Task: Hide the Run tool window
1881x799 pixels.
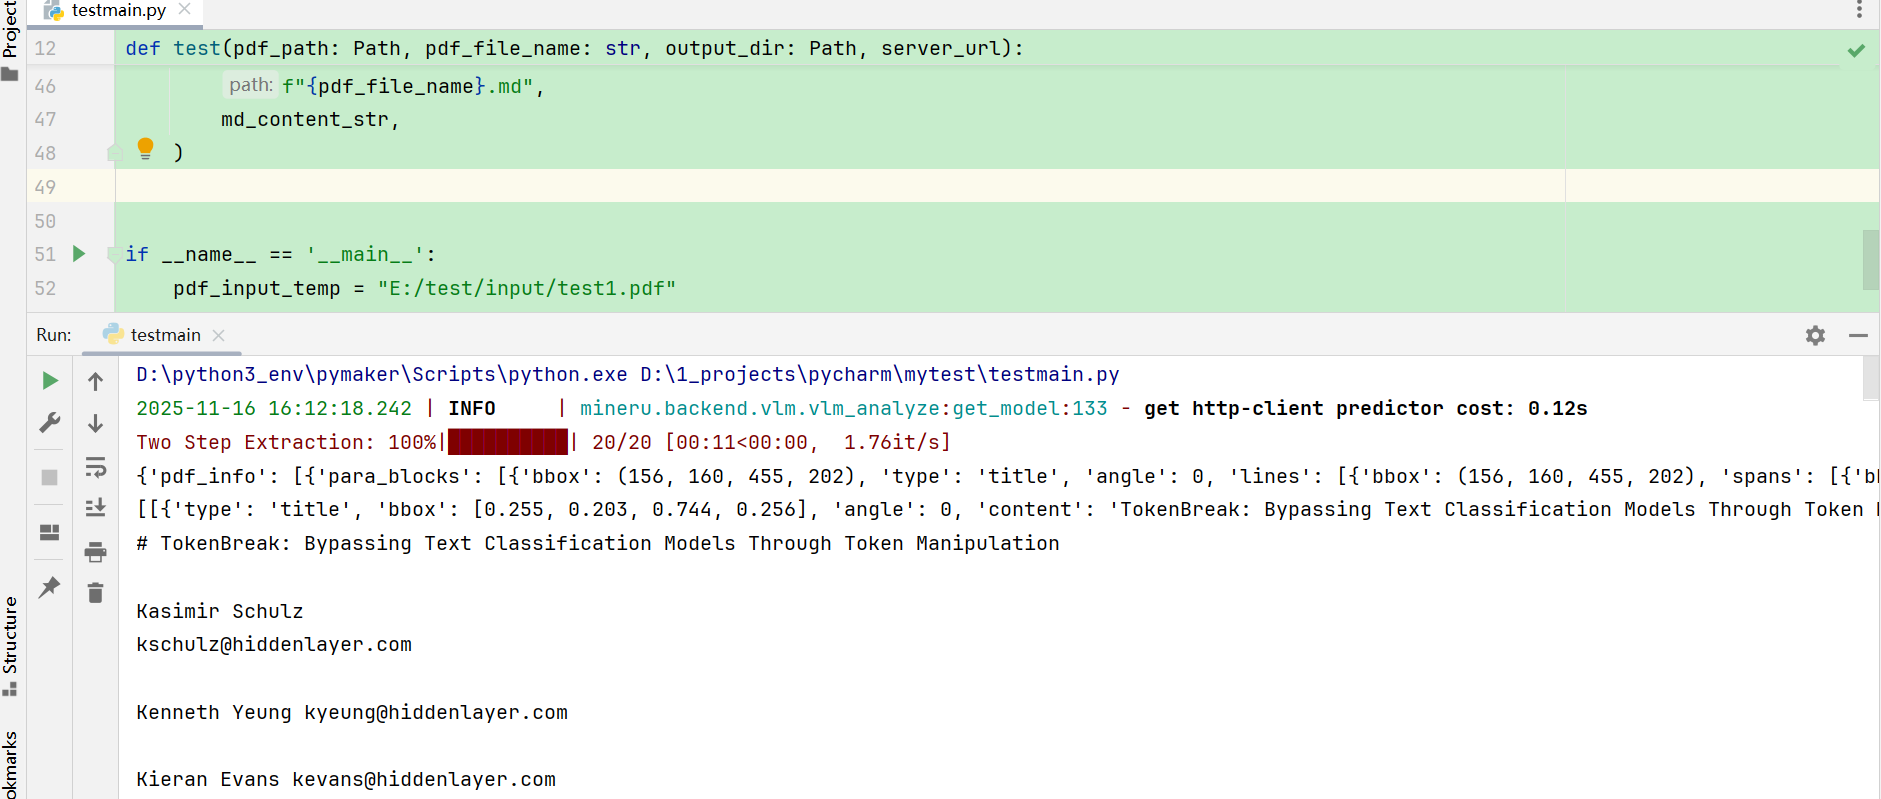Action: pos(1858,336)
